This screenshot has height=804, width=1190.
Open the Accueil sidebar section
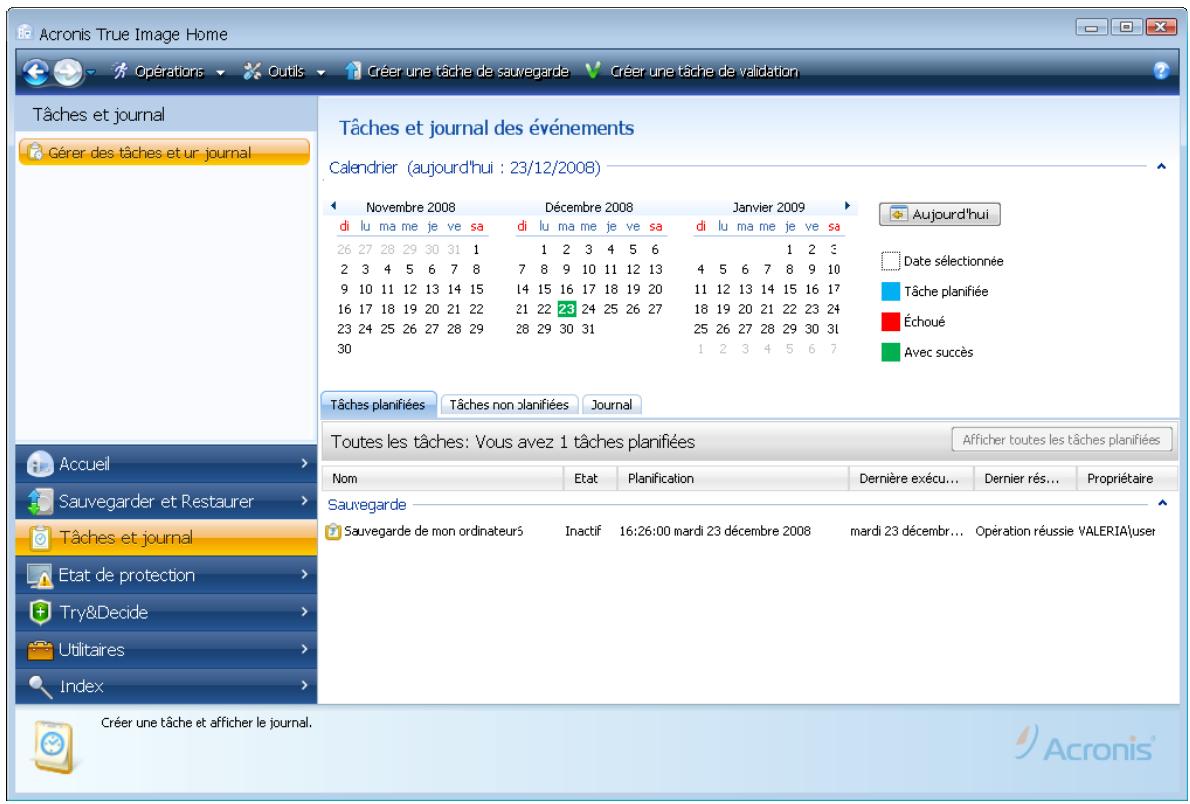(x=166, y=463)
